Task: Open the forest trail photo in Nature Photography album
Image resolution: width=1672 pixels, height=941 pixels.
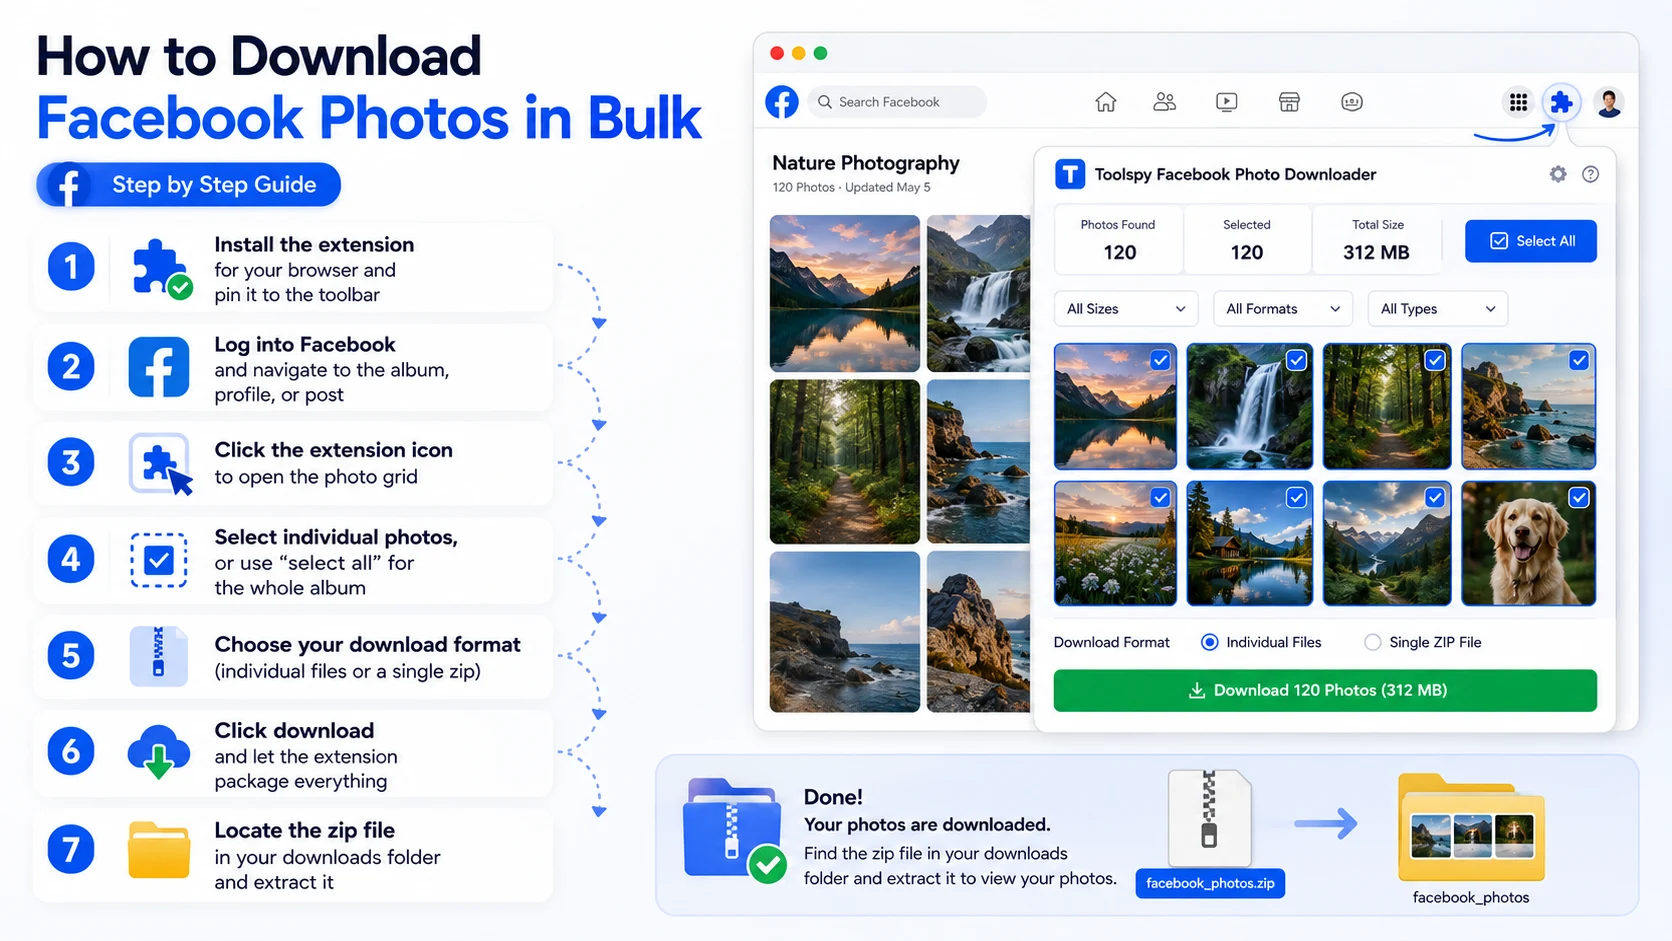Action: tap(845, 461)
